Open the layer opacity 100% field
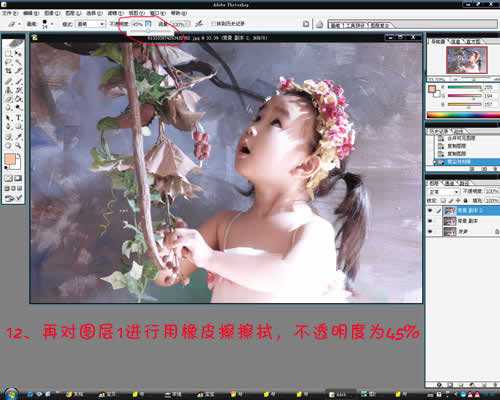This screenshot has height=400, width=500. click(492, 191)
